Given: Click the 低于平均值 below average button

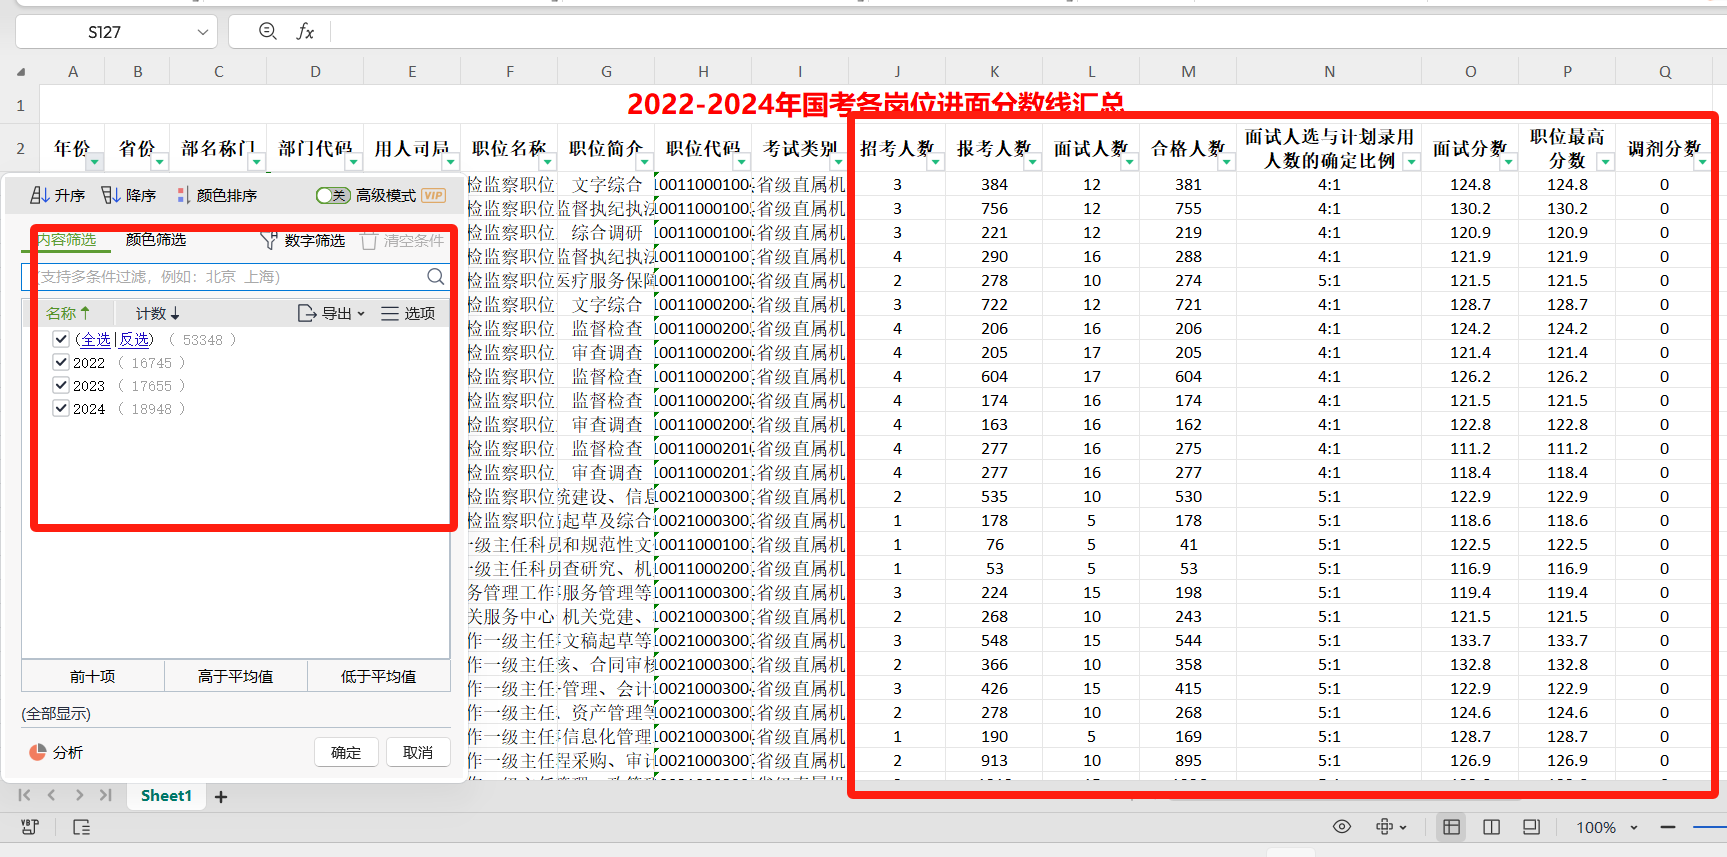Looking at the screenshot, I should 379,677.
